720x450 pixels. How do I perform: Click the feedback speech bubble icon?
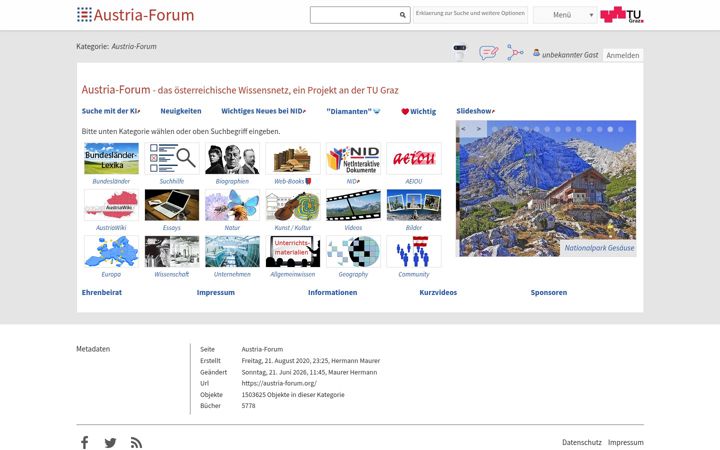pyautogui.click(x=489, y=52)
